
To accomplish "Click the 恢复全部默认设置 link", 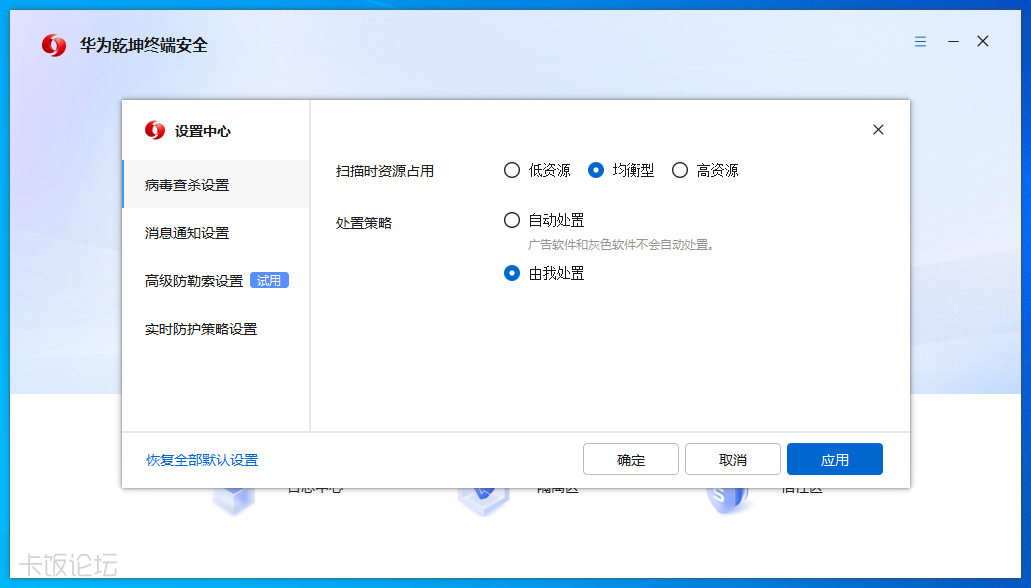I will coord(202,460).
